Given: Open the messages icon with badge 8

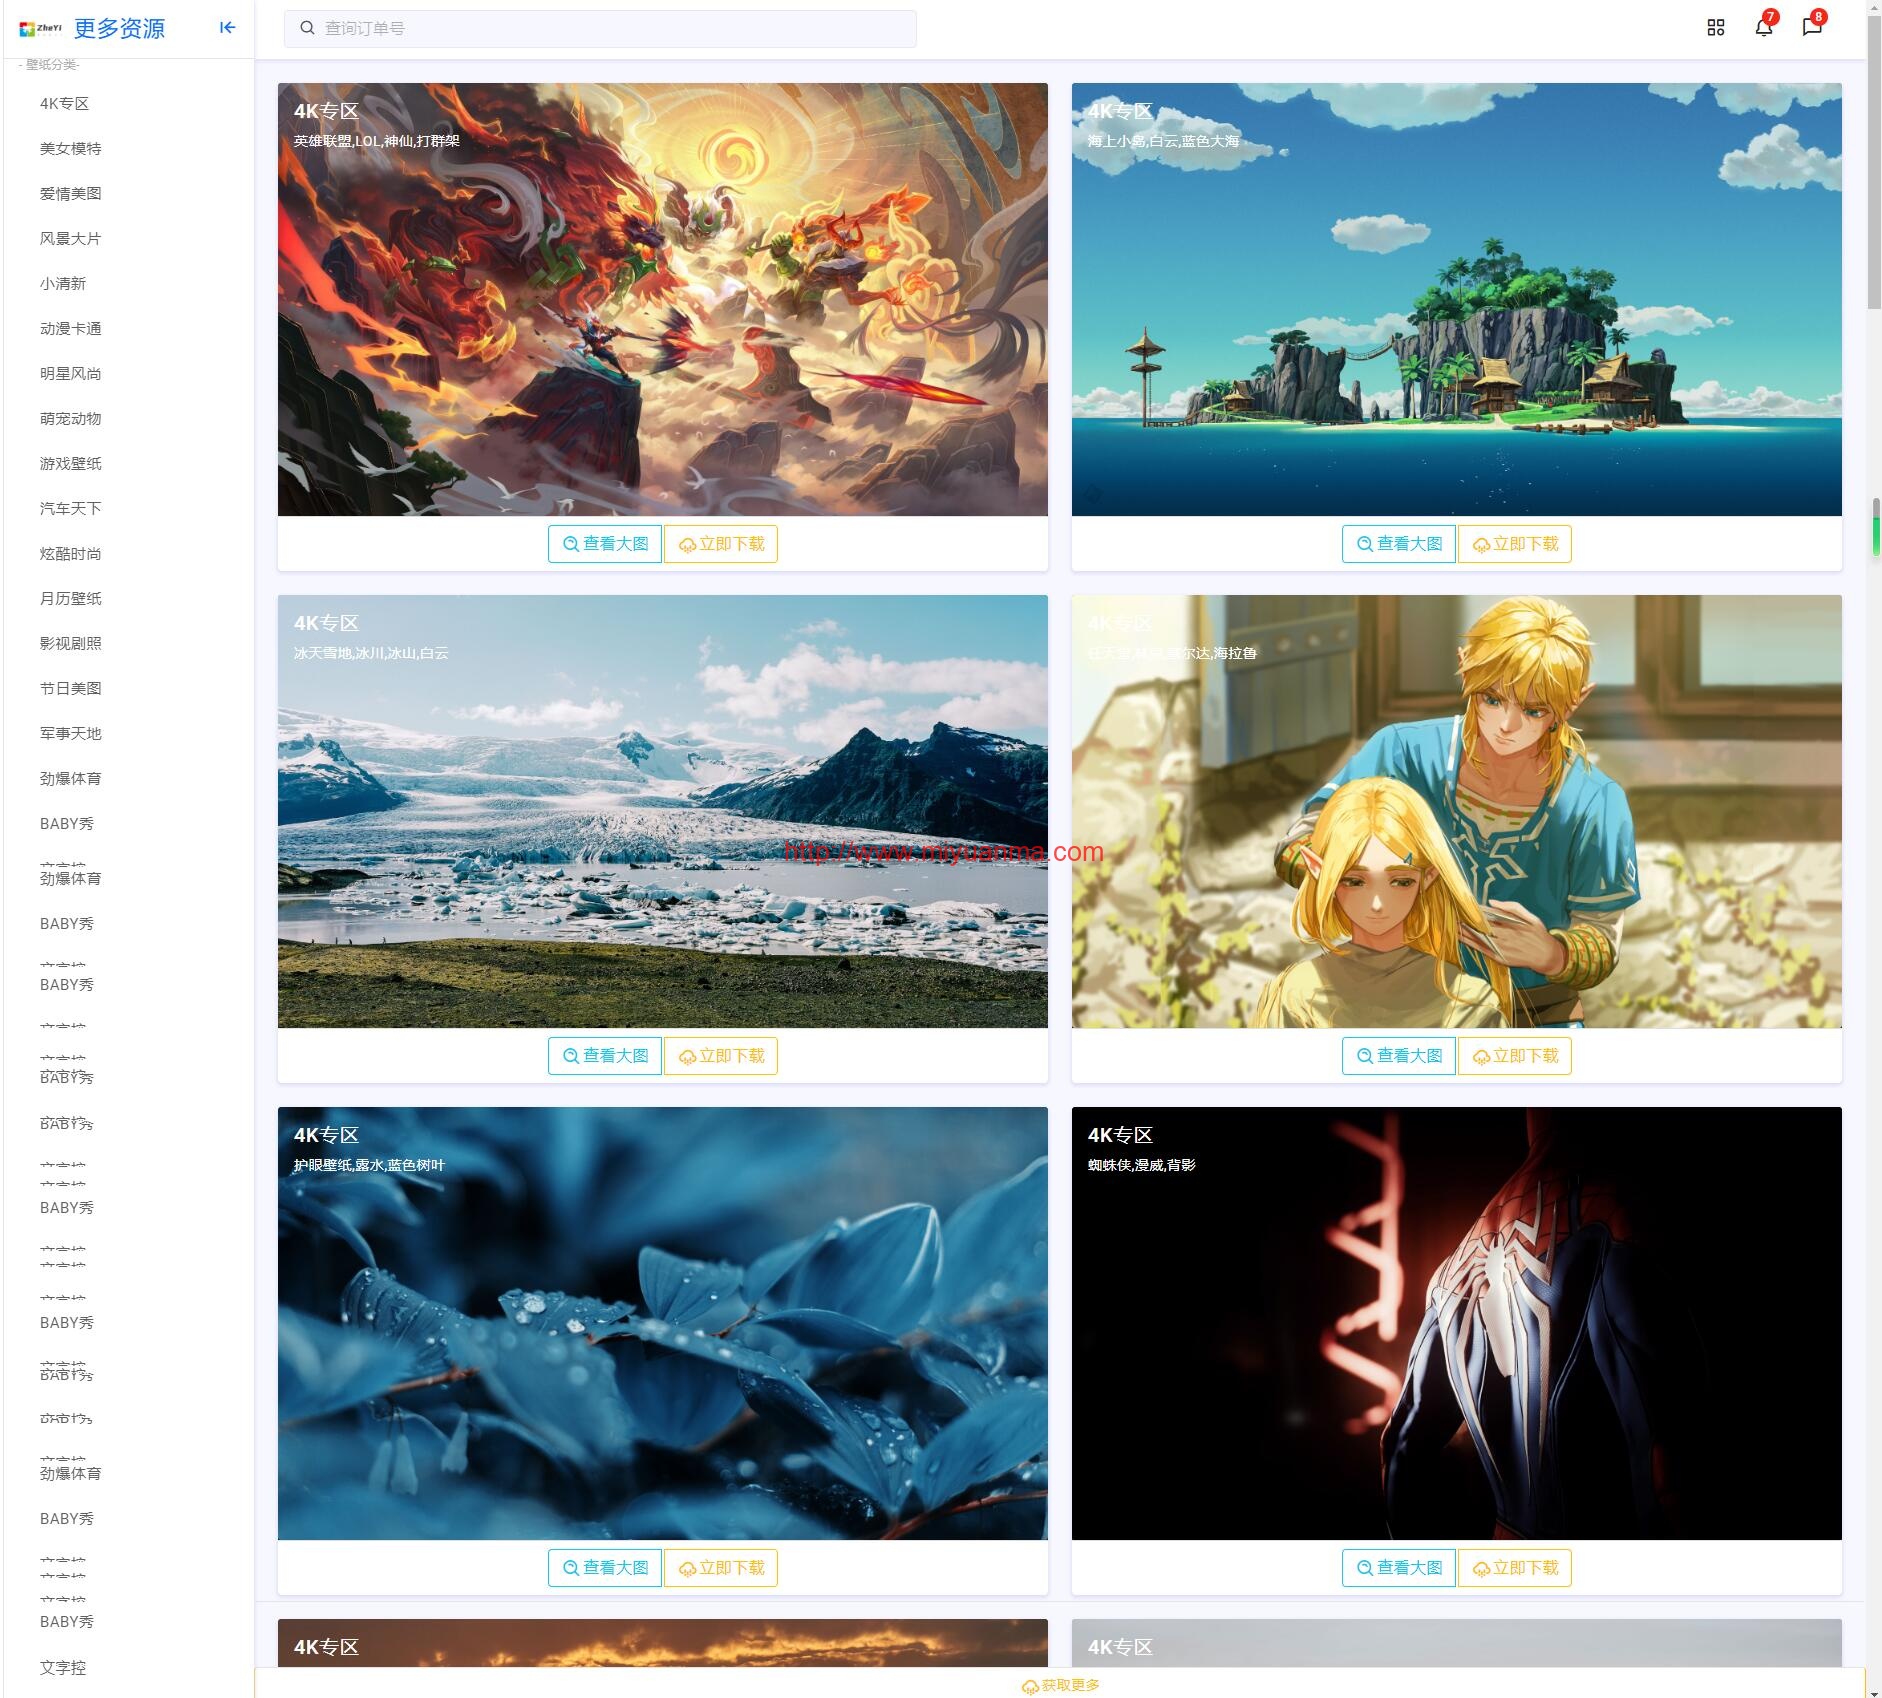Looking at the screenshot, I should 1811,28.
